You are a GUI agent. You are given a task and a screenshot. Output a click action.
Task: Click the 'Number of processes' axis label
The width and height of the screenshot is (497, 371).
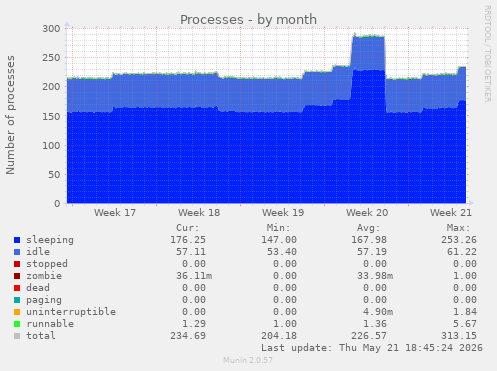[x=10, y=115]
